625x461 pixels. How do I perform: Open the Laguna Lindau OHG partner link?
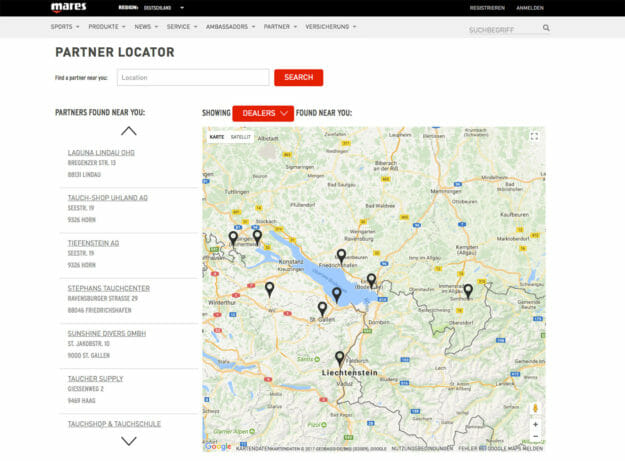[101, 153]
